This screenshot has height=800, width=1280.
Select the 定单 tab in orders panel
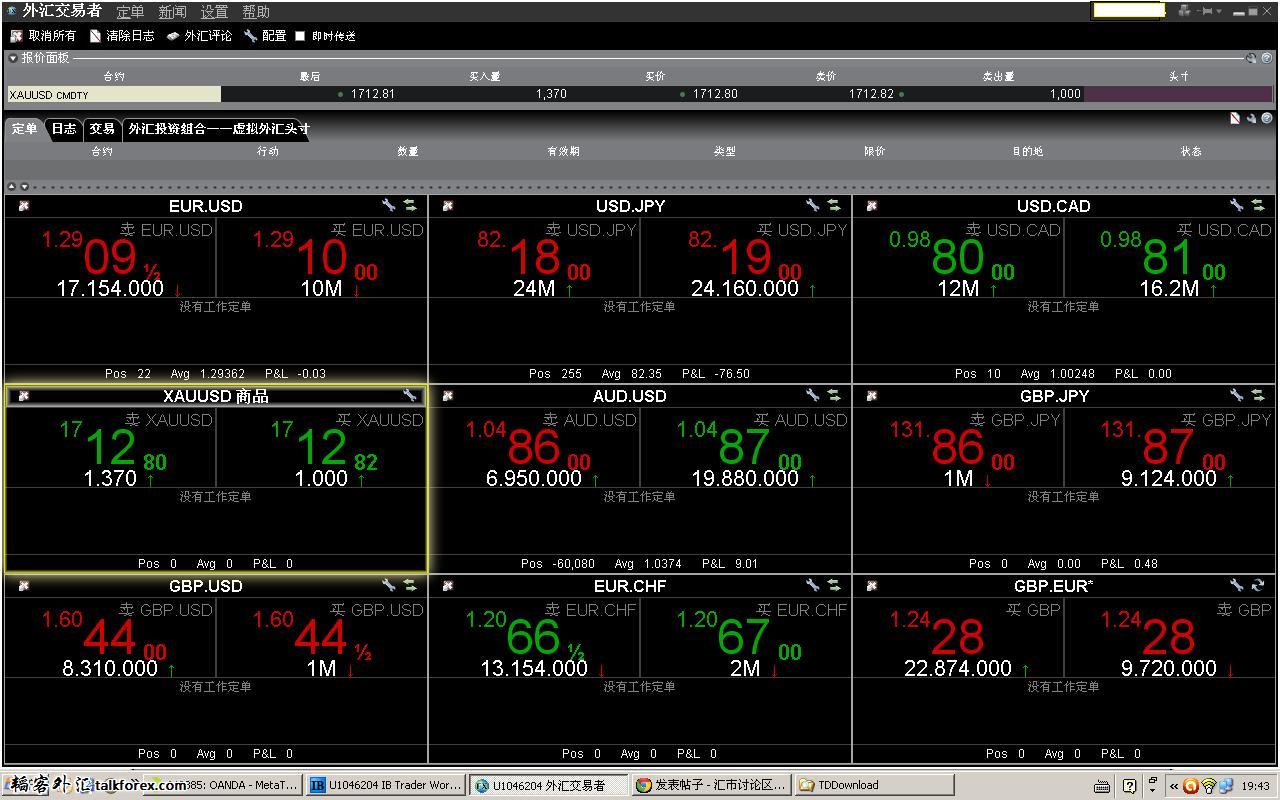click(25, 129)
